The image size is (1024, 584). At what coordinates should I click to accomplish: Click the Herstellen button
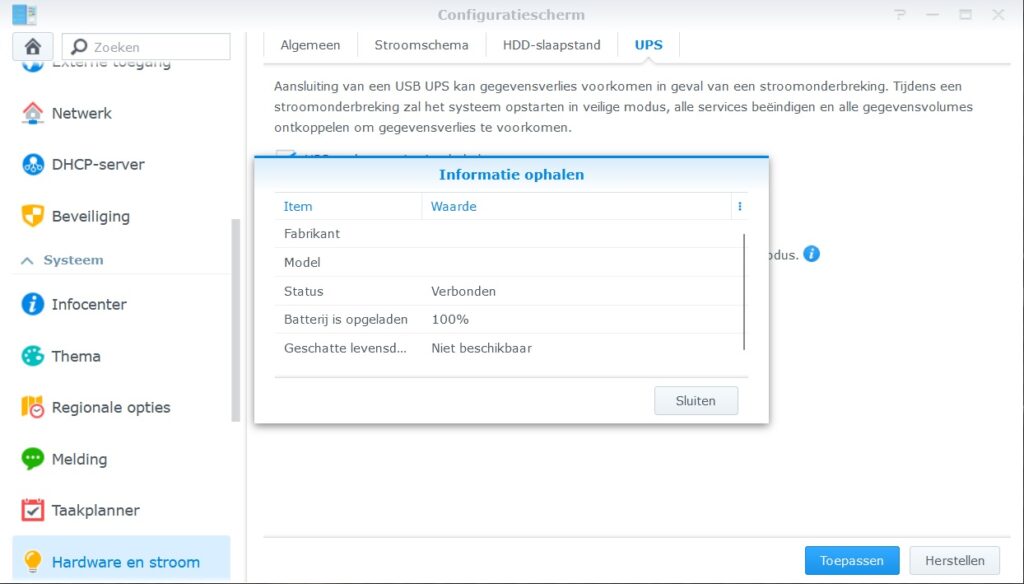coord(954,561)
